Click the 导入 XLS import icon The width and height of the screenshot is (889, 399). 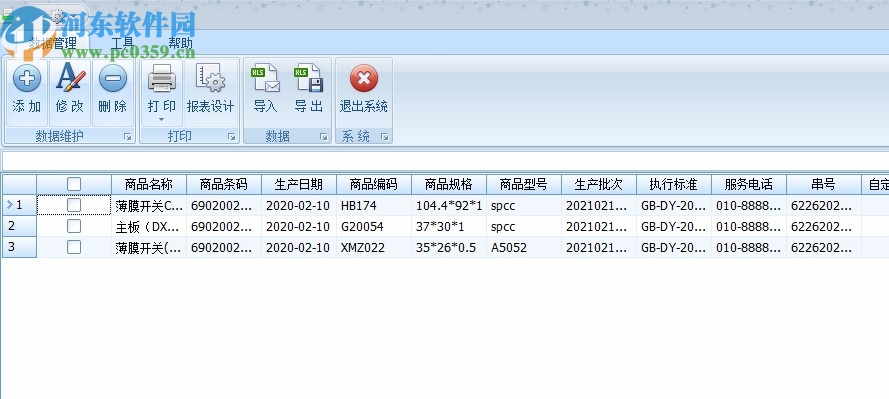[265, 78]
